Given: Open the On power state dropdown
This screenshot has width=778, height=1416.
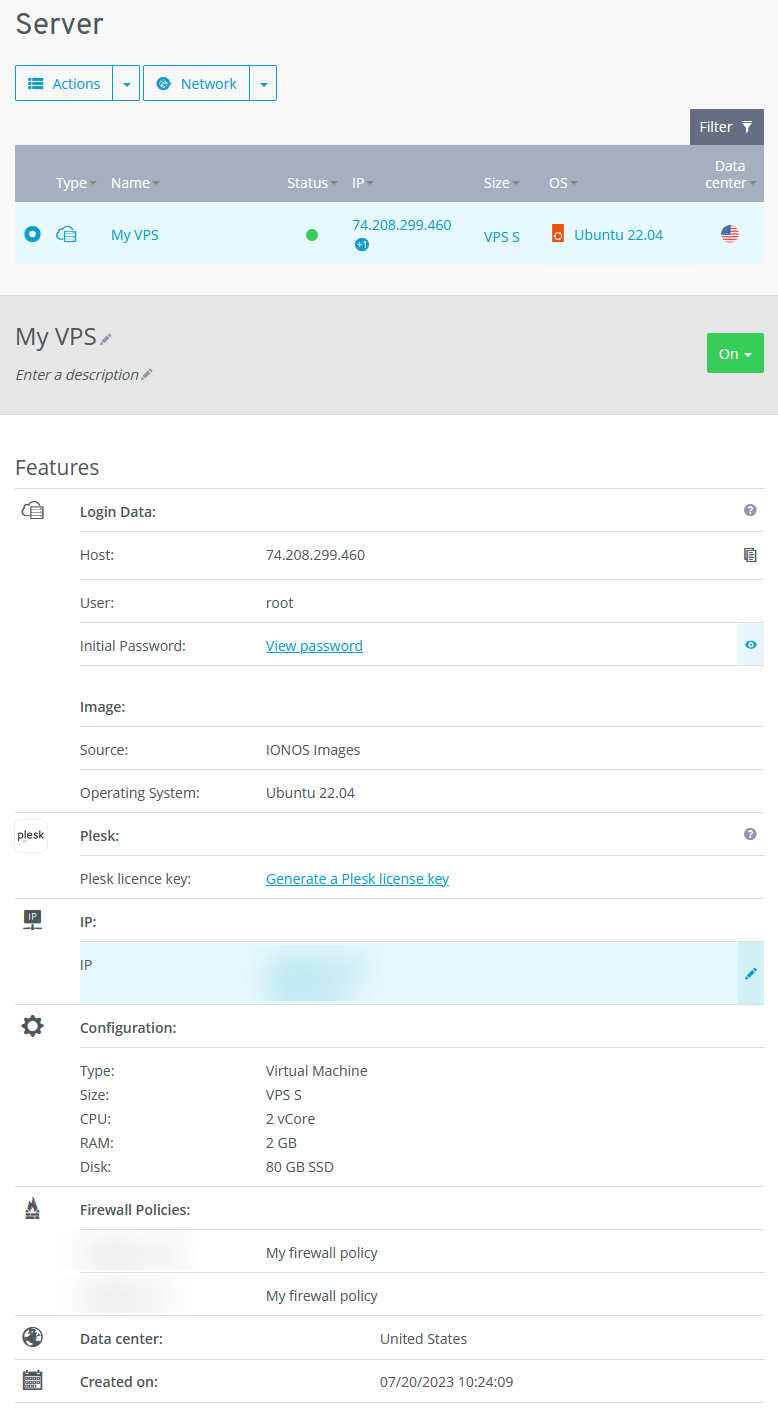Looking at the screenshot, I should 735,353.
